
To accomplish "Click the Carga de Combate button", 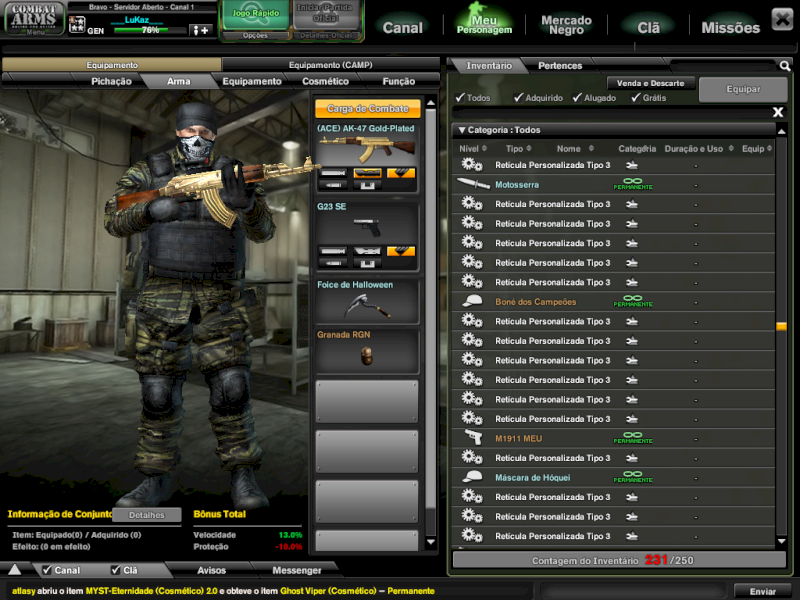I will coord(367,108).
